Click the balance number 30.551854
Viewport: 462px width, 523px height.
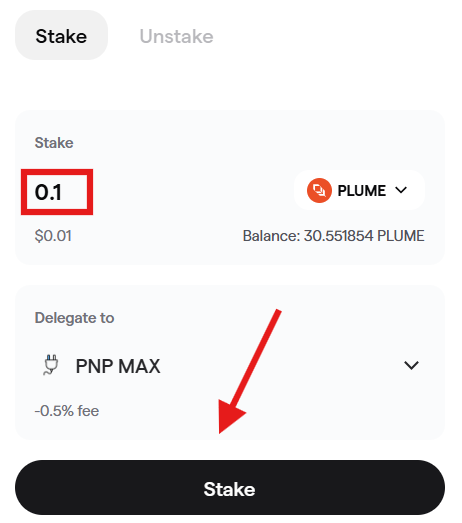[x=339, y=236]
